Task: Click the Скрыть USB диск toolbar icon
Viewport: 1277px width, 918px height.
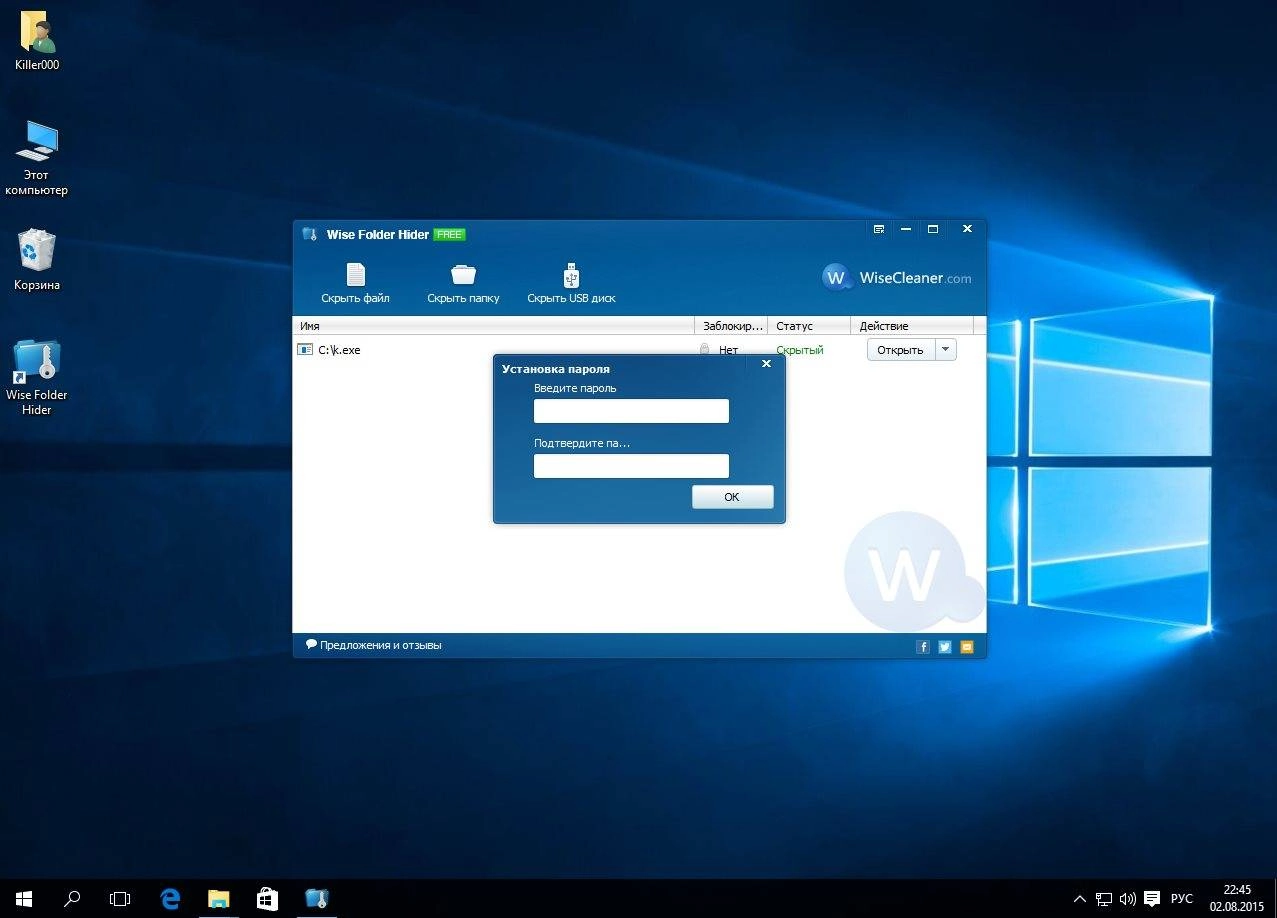Action: tap(571, 283)
